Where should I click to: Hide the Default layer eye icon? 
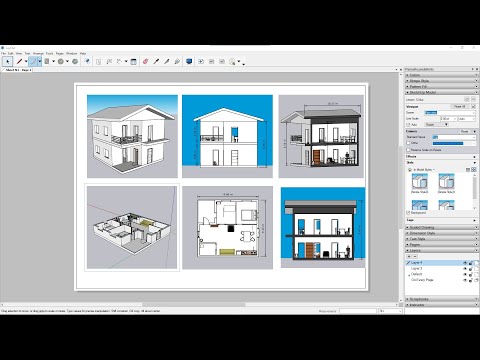[x=465, y=274]
